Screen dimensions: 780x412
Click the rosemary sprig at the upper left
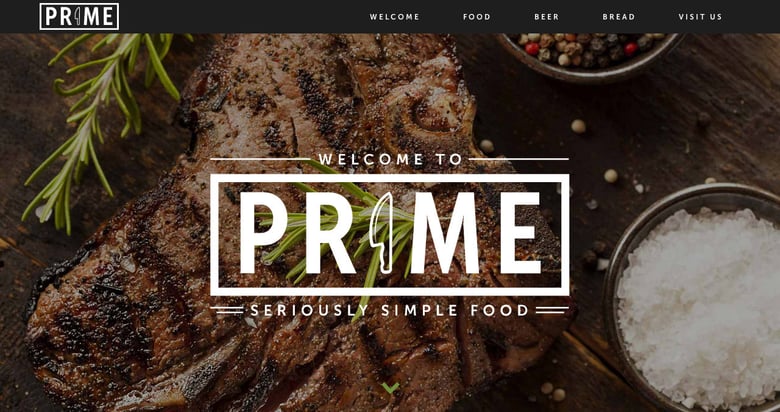point(99,124)
